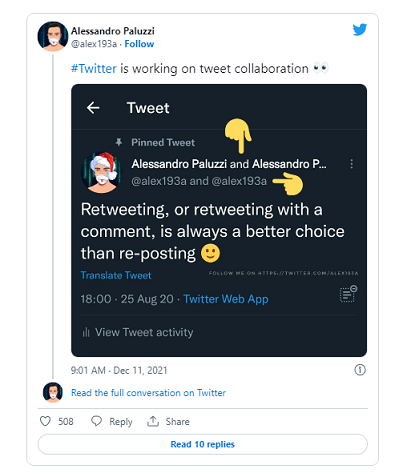Open the #Twitter hashtag link
411x473 pixels.
(94, 68)
